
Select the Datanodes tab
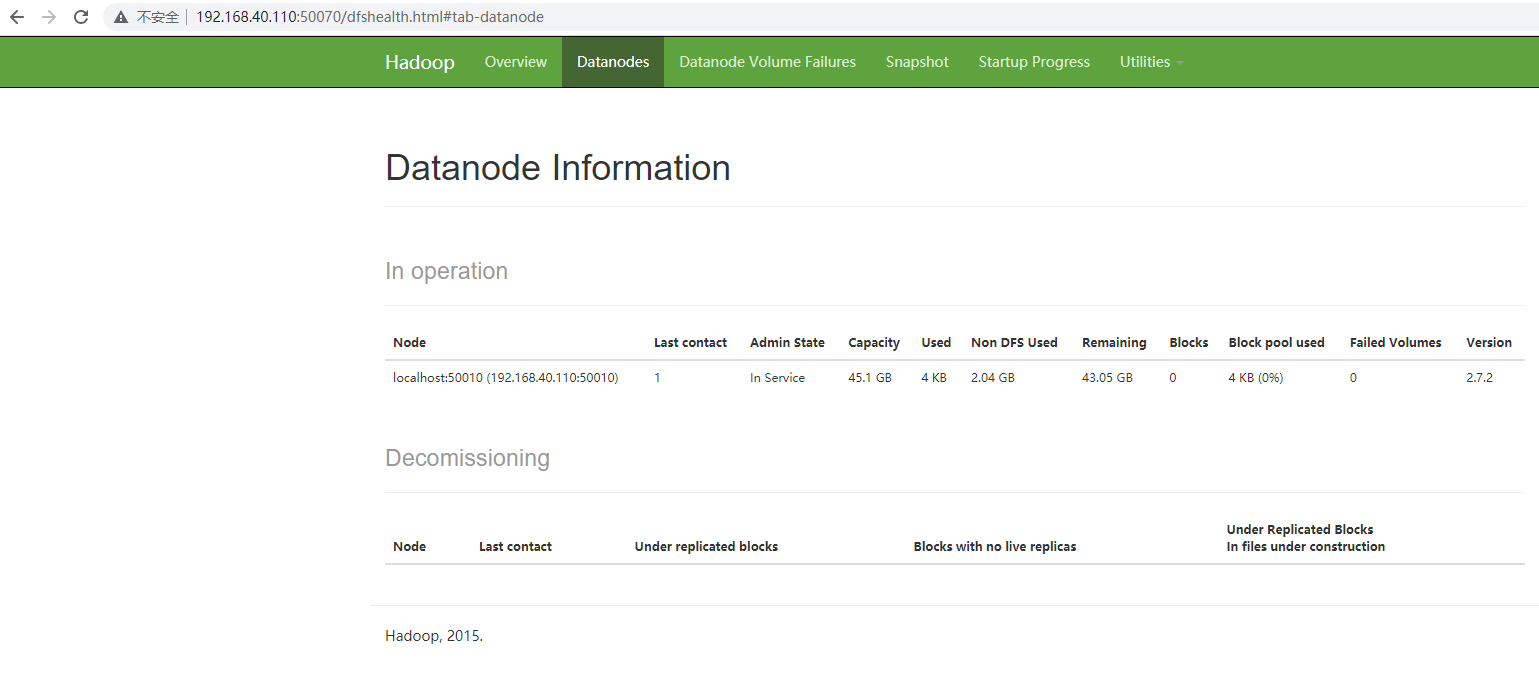coord(613,62)
